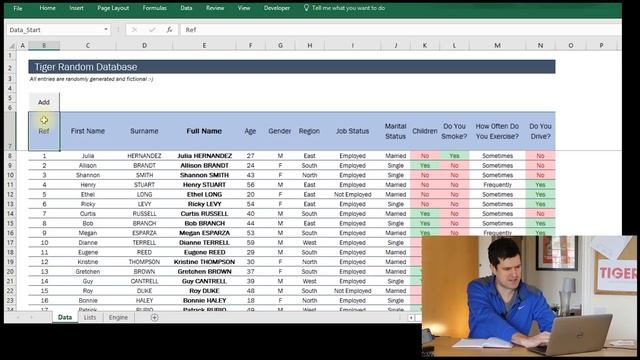Click Frequently in Henry STUART's row
The image size is (640, 360).
[x=497, y=185]
